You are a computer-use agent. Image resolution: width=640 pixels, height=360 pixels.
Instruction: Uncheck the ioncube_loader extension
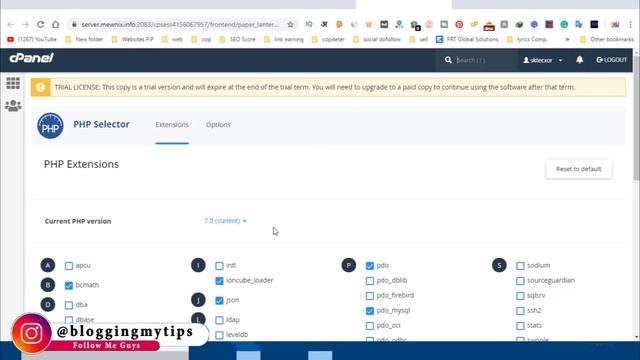[x=219, y=281]
